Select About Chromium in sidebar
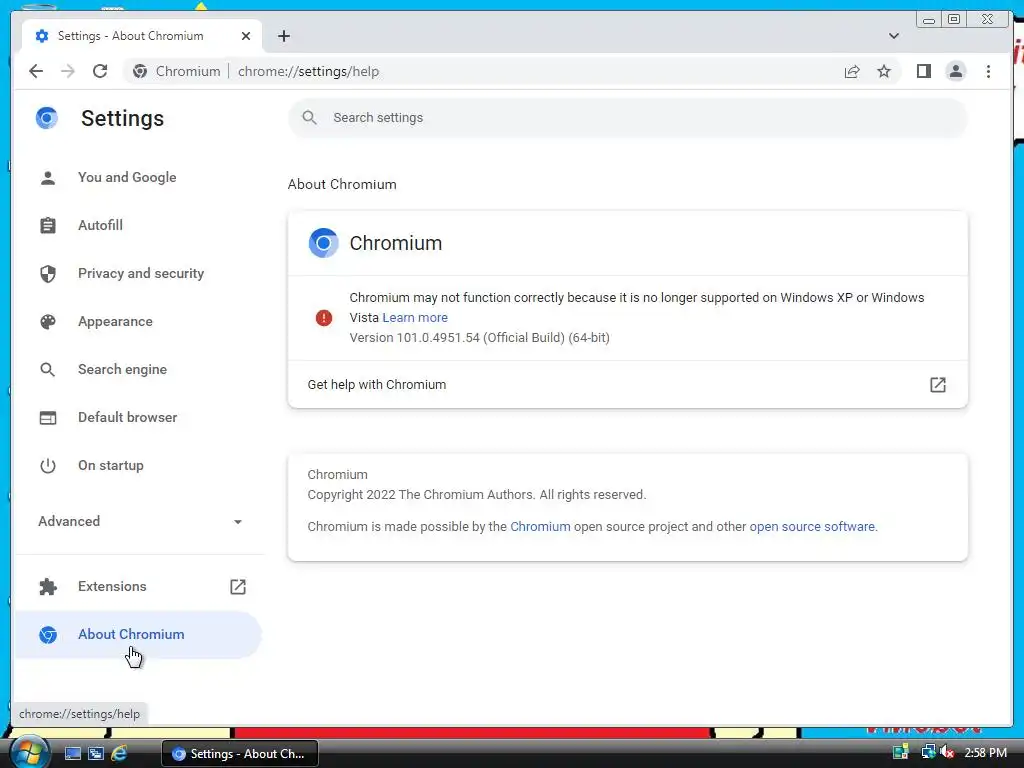1024x768 pixels. coord(138,635)
